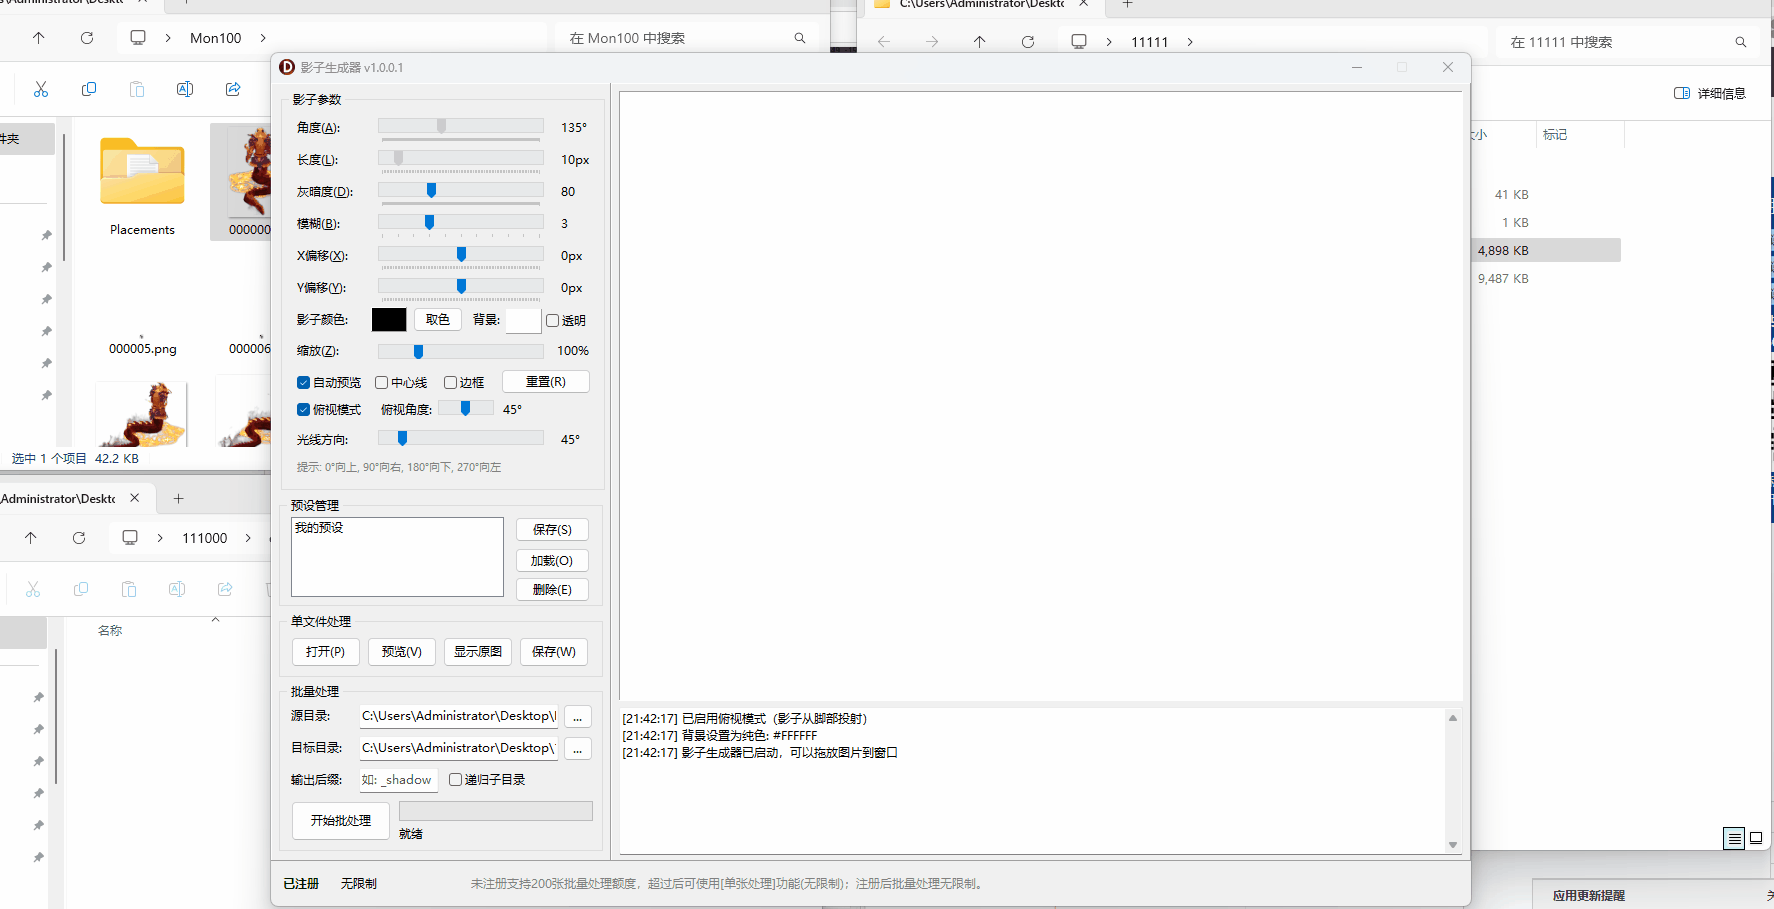The height and width of the screenshot is (909, 1774).
Task: Select the Copy icon in Explorer toolbar
Action: point(88,89)
